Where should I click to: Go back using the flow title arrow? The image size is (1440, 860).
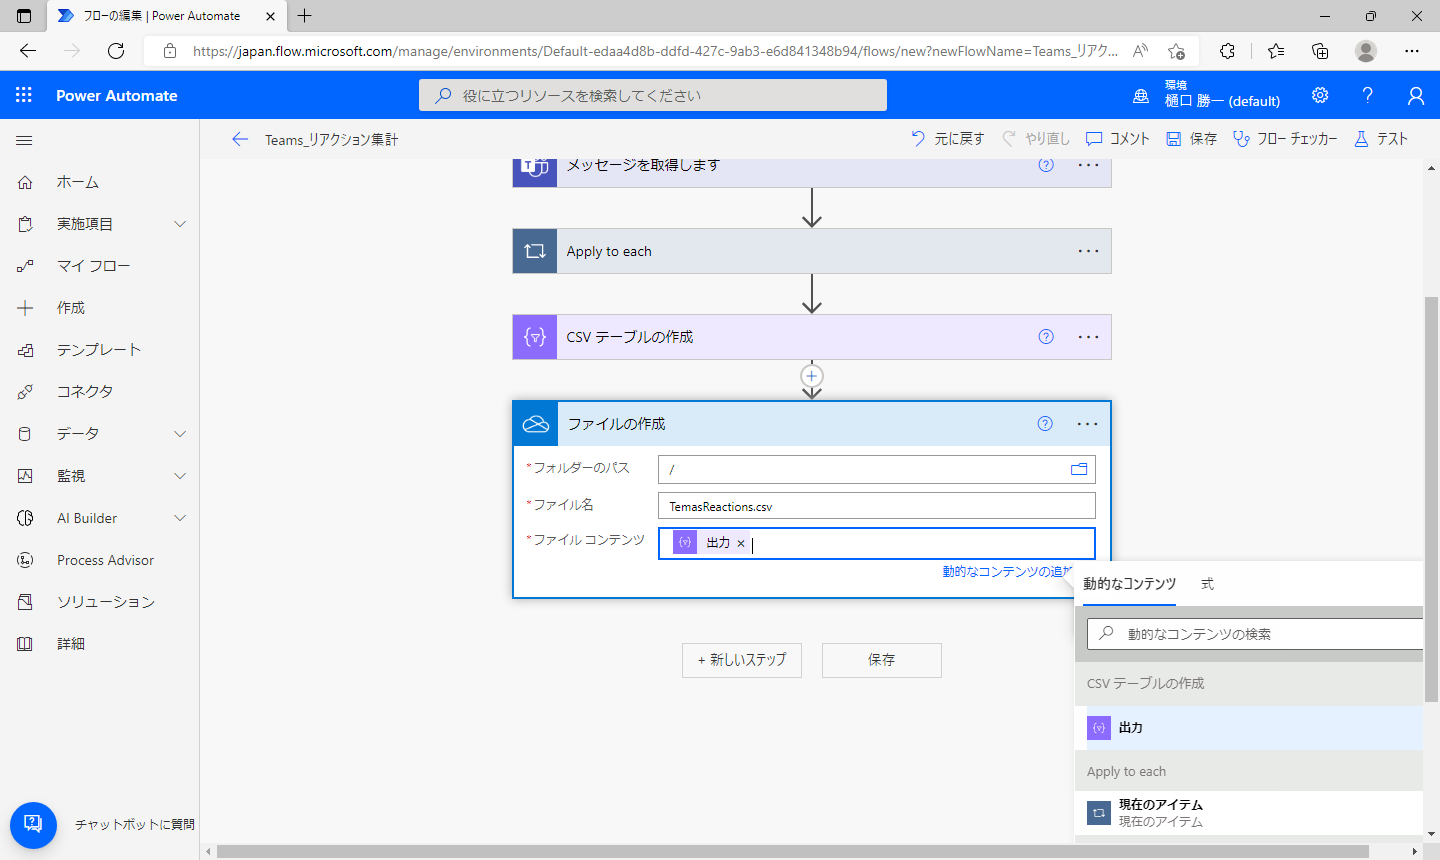click(x=240, y=139)
